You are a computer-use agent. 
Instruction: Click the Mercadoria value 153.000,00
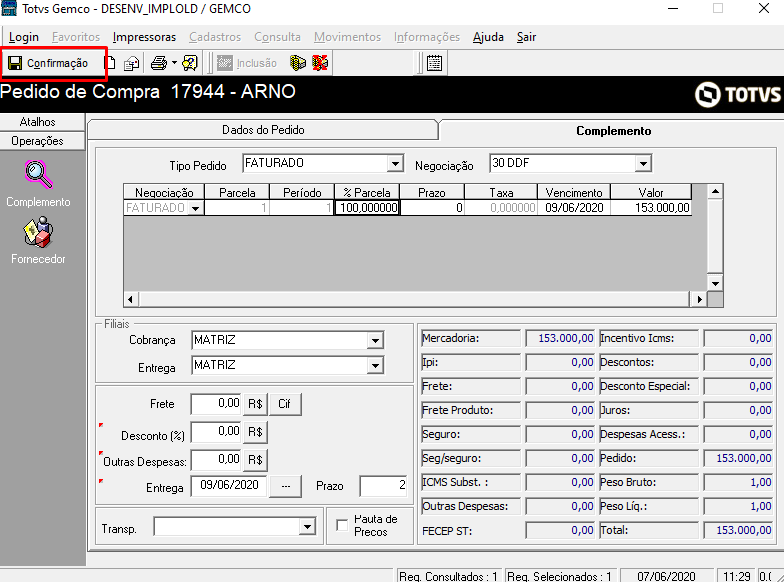(560, 338)
